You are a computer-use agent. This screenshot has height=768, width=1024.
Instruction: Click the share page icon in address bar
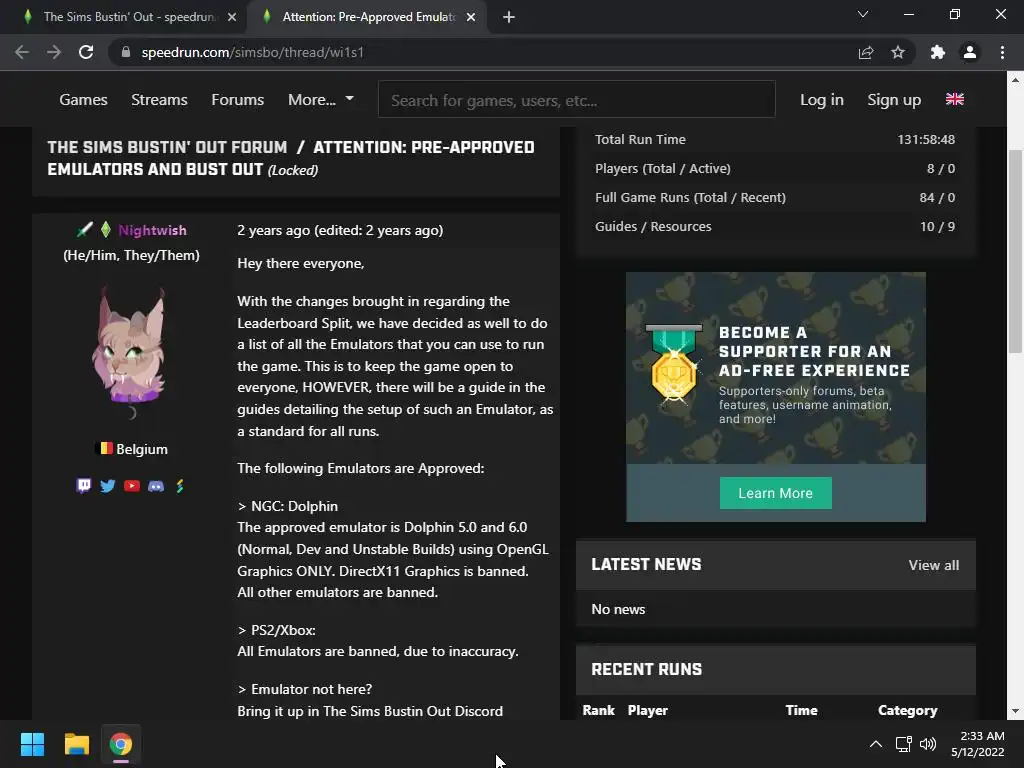click(866, 52)
